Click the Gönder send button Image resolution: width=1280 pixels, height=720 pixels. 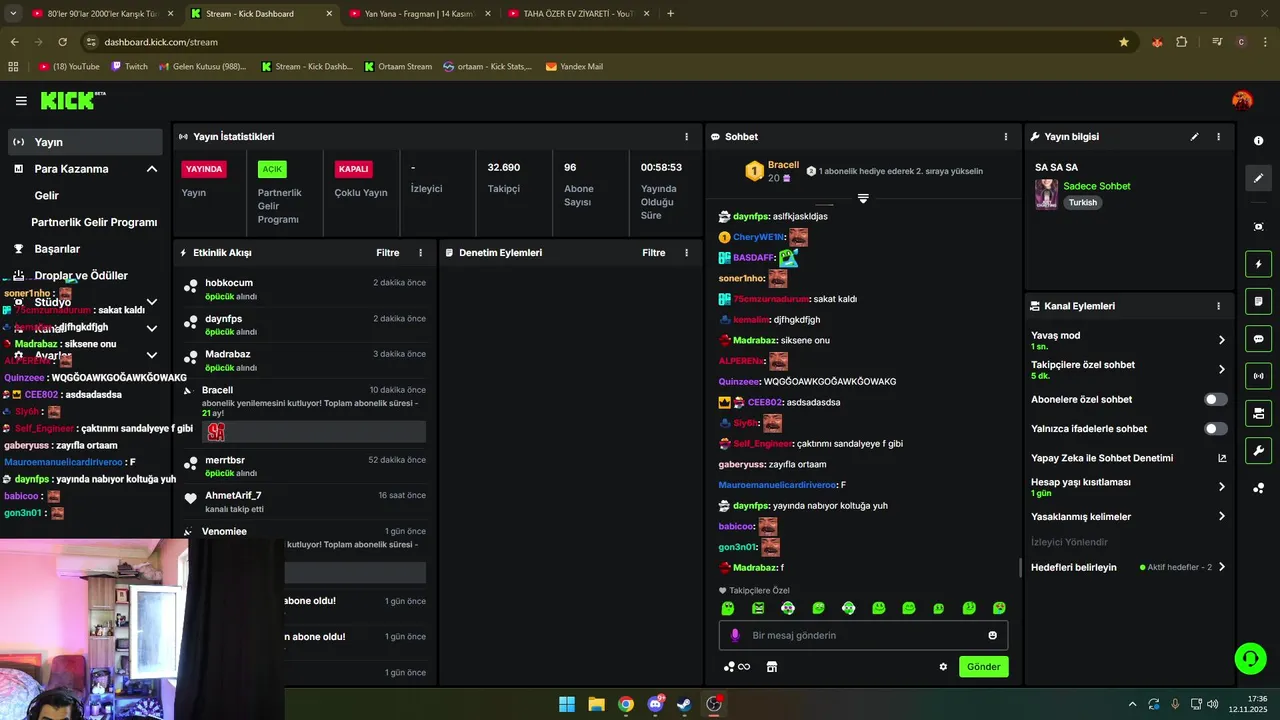[x=983, y=667]
